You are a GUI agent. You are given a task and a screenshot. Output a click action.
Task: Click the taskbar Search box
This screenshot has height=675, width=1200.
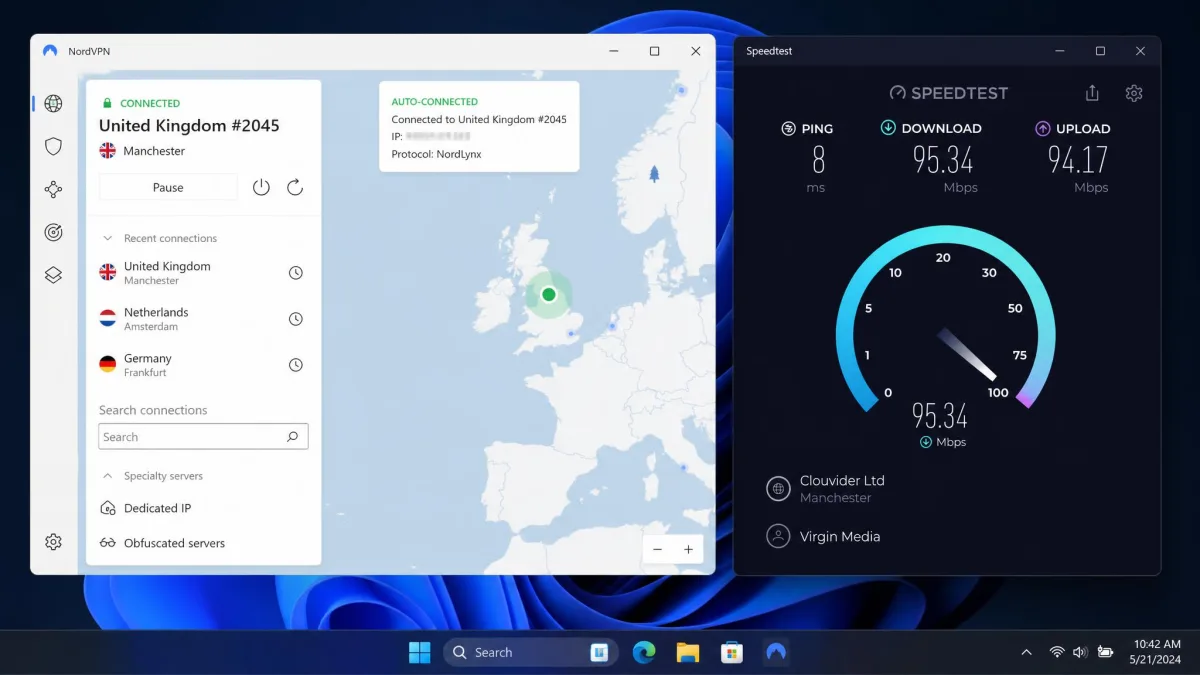[x=531, y=652]
